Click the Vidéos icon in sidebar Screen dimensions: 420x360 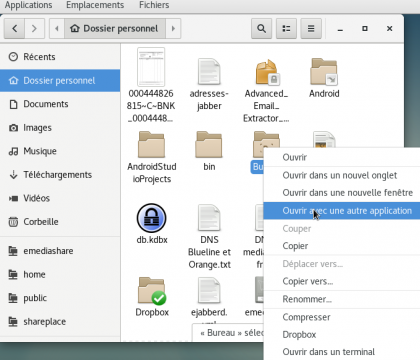click(13, 199)
